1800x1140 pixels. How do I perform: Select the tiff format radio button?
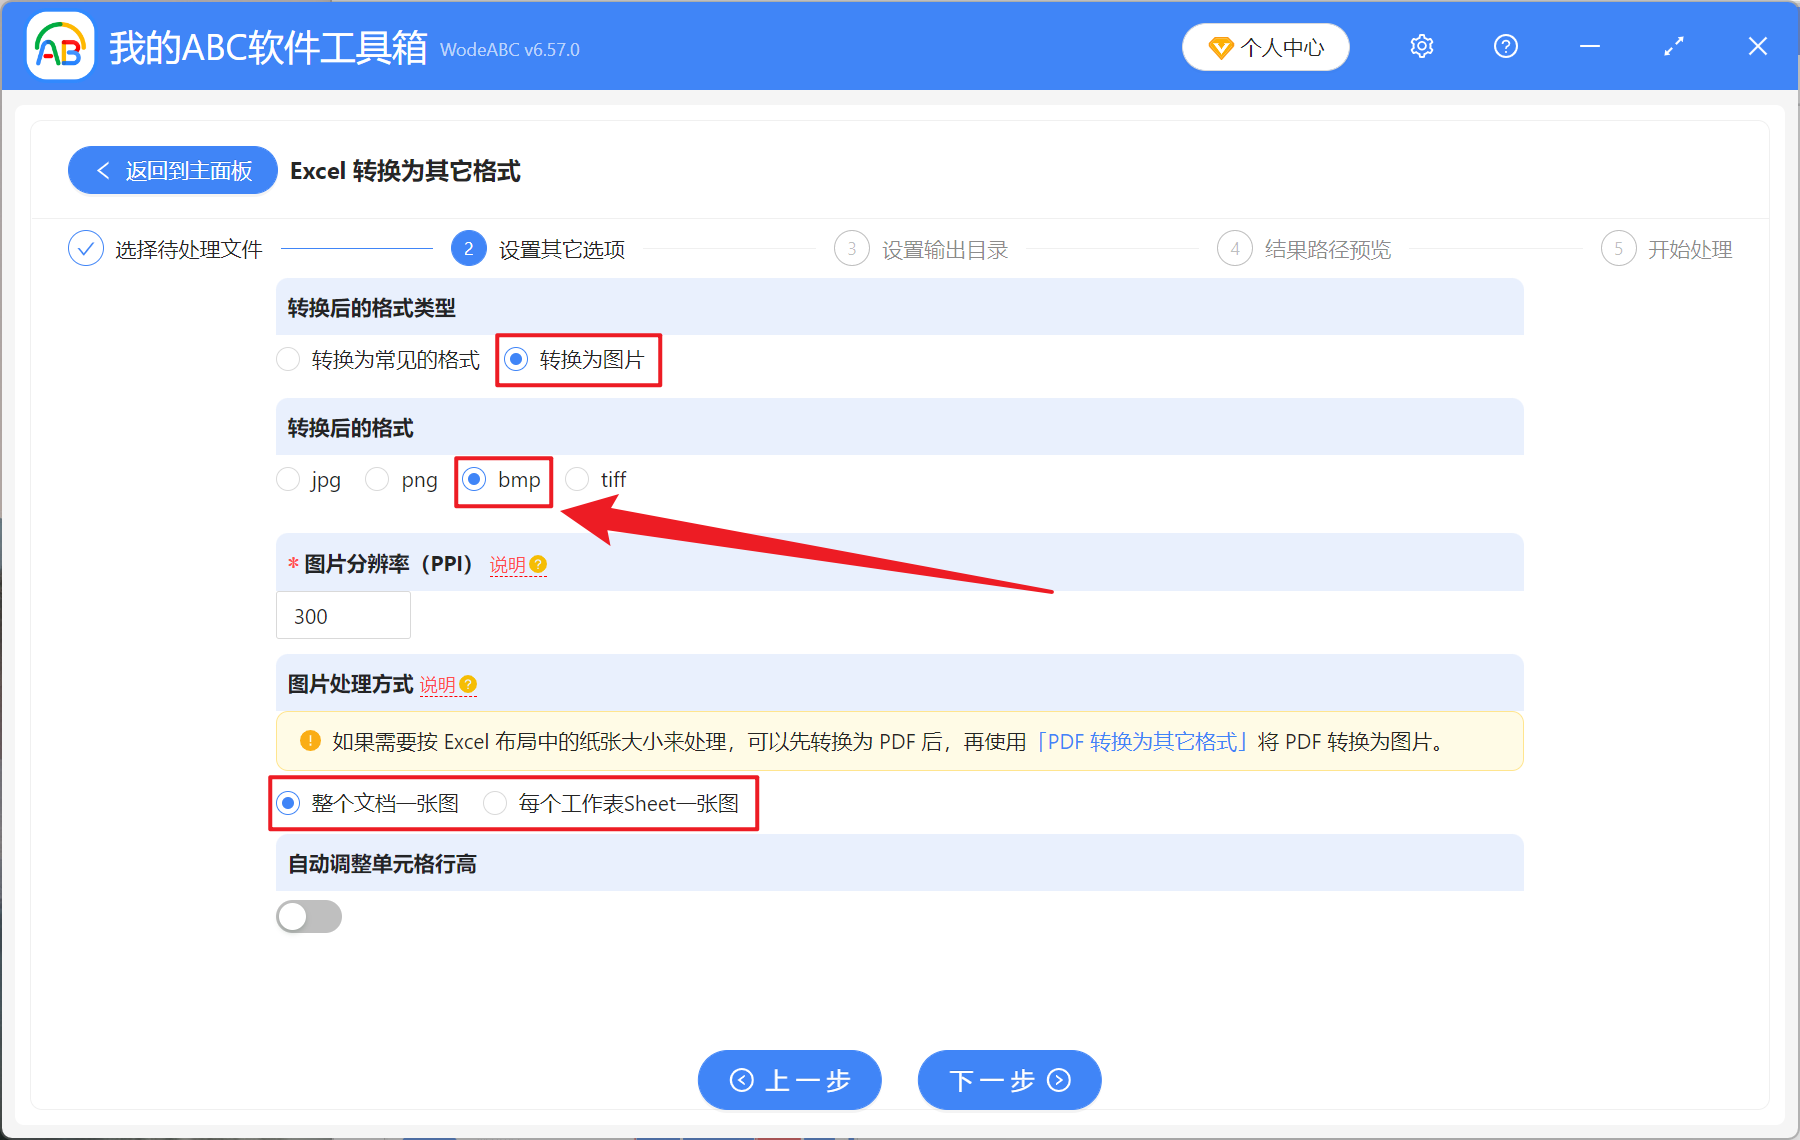click(x=577, y=479)
